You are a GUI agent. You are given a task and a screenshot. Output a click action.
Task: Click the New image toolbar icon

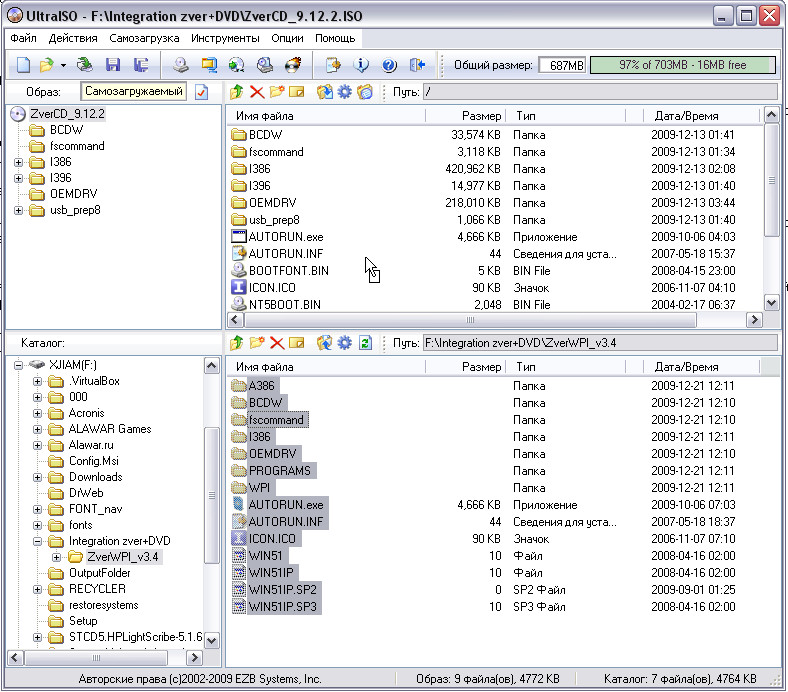(24, 65)
